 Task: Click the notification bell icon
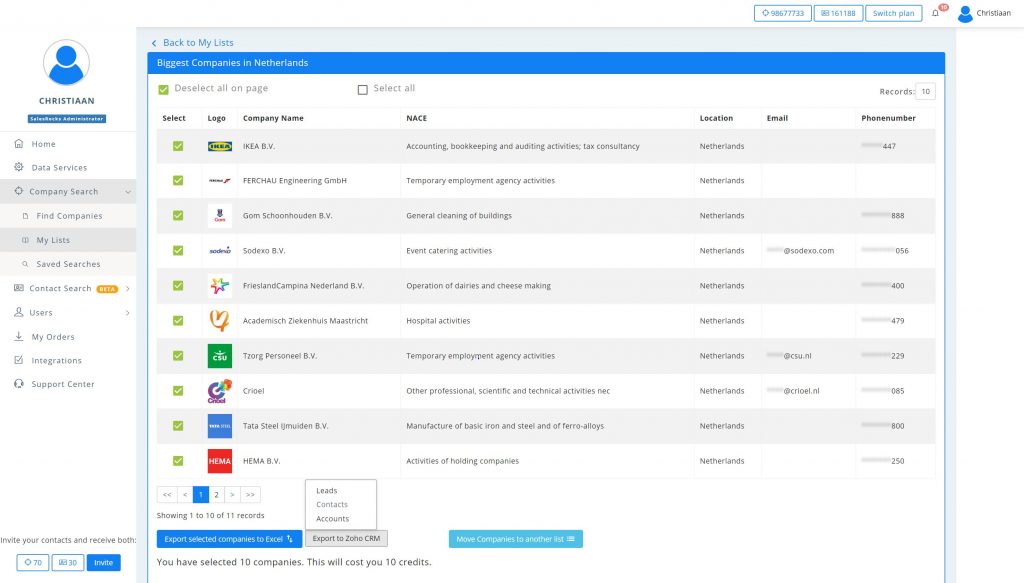coord(936,13)
